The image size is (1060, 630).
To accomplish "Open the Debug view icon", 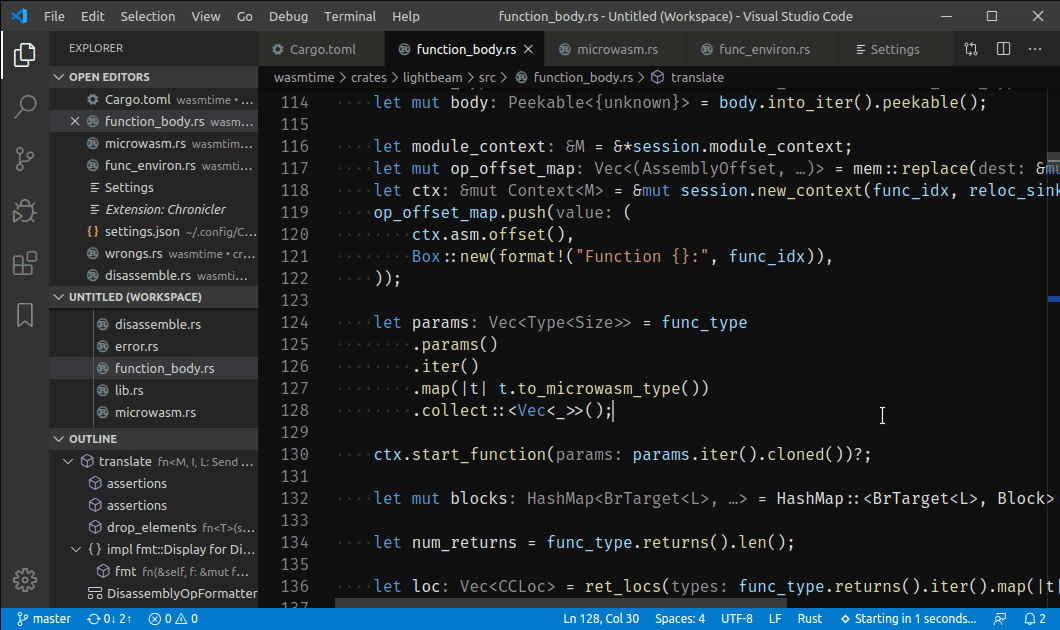I will point(24,211).
